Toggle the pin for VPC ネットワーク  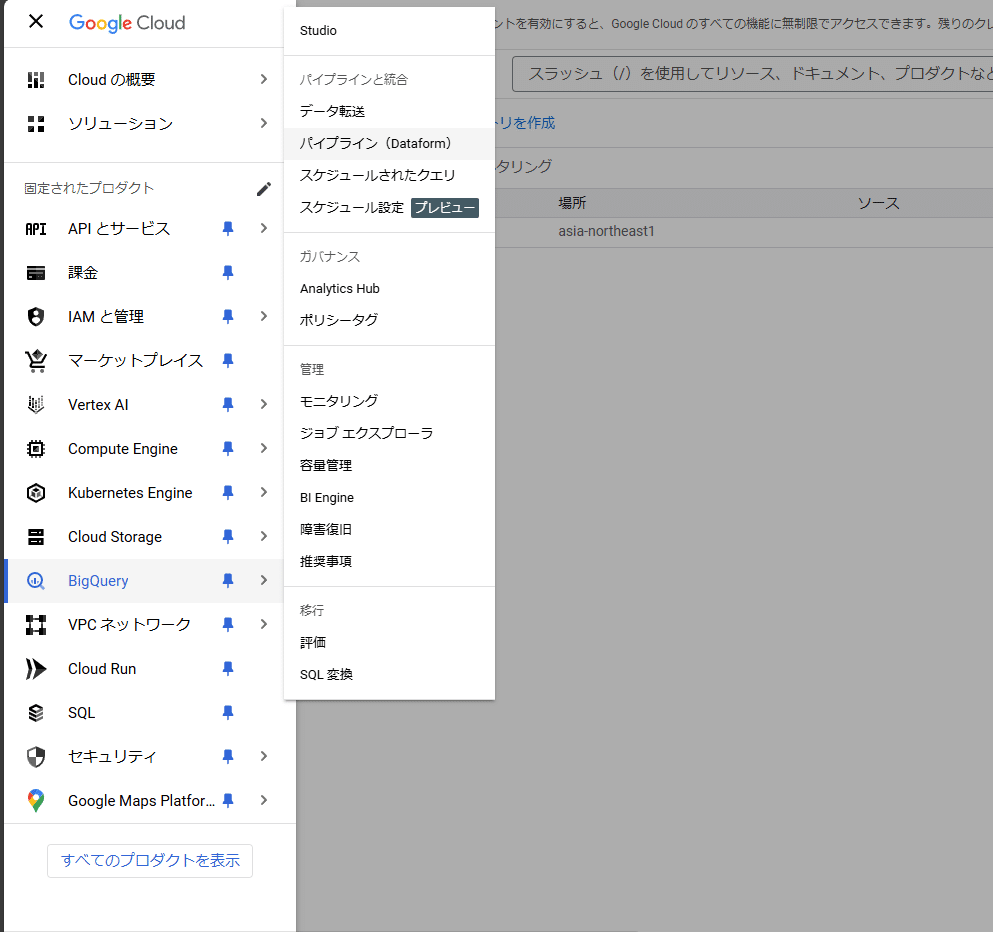point(228,625)
